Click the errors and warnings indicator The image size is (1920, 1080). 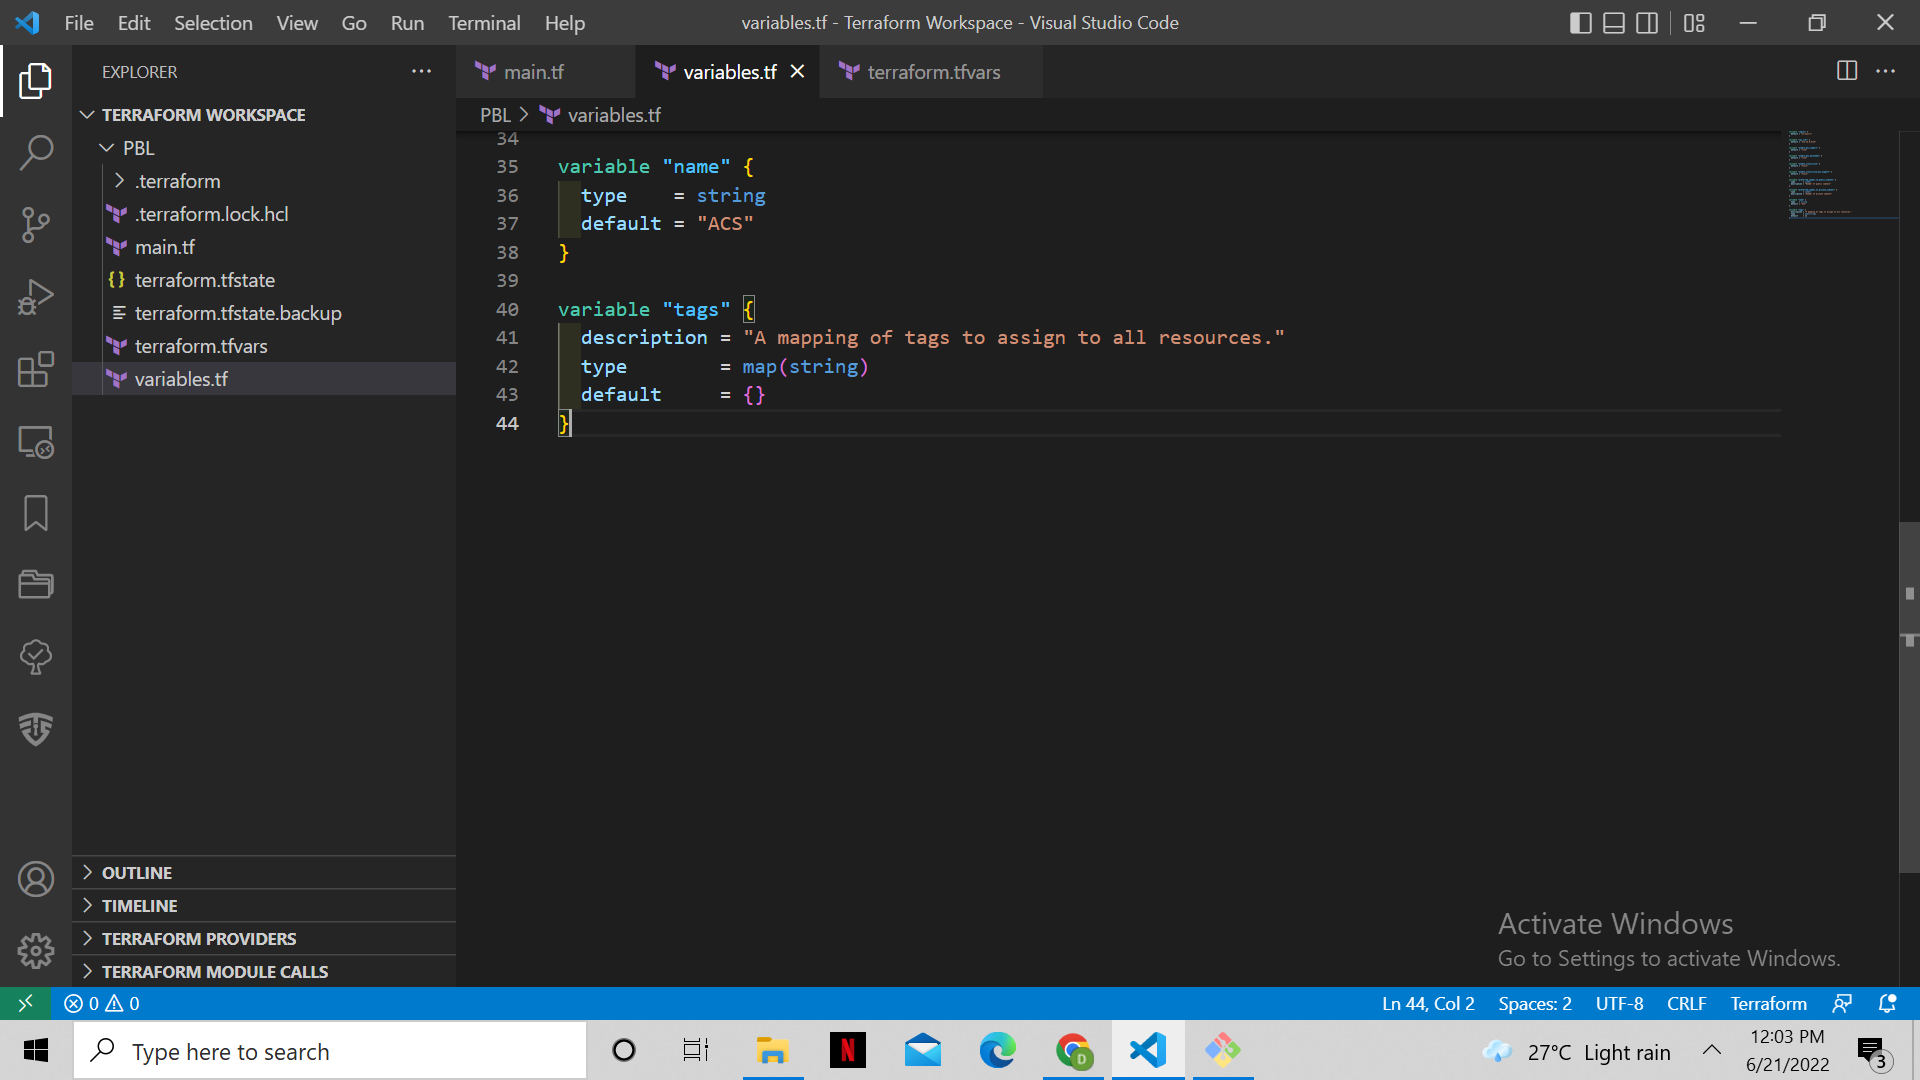[x=100, y=1003]
